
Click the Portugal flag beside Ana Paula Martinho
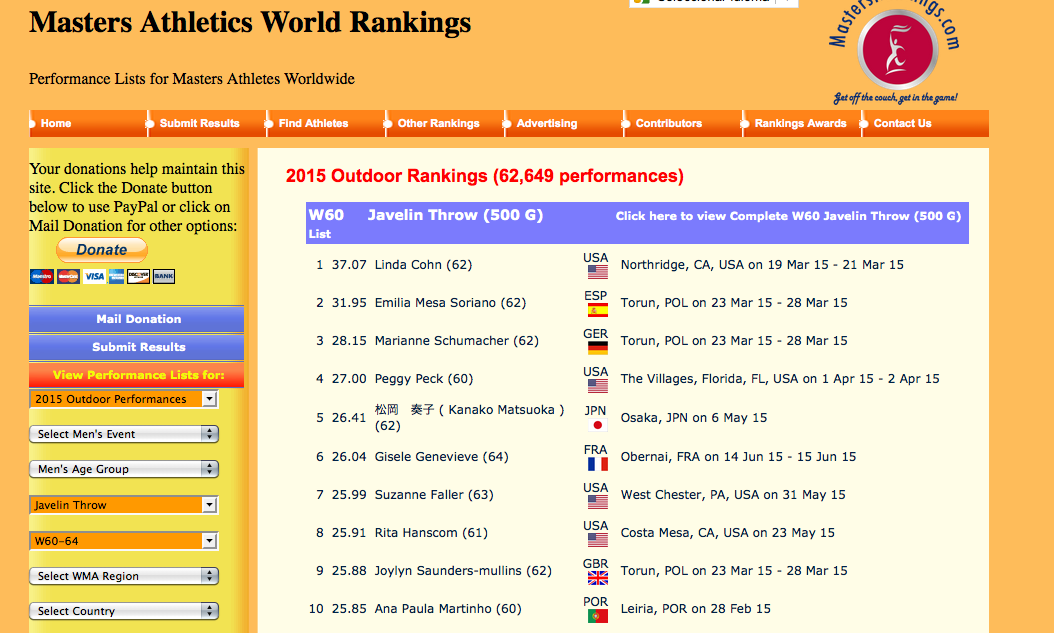tap(597, 616)
